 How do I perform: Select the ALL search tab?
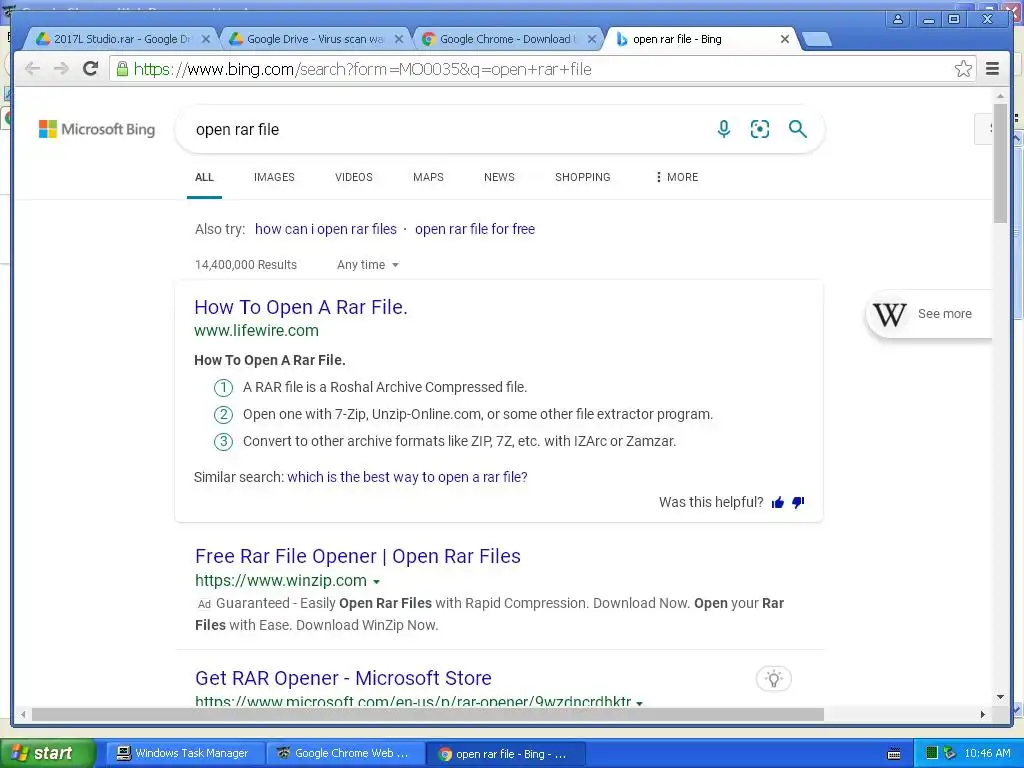204,177
